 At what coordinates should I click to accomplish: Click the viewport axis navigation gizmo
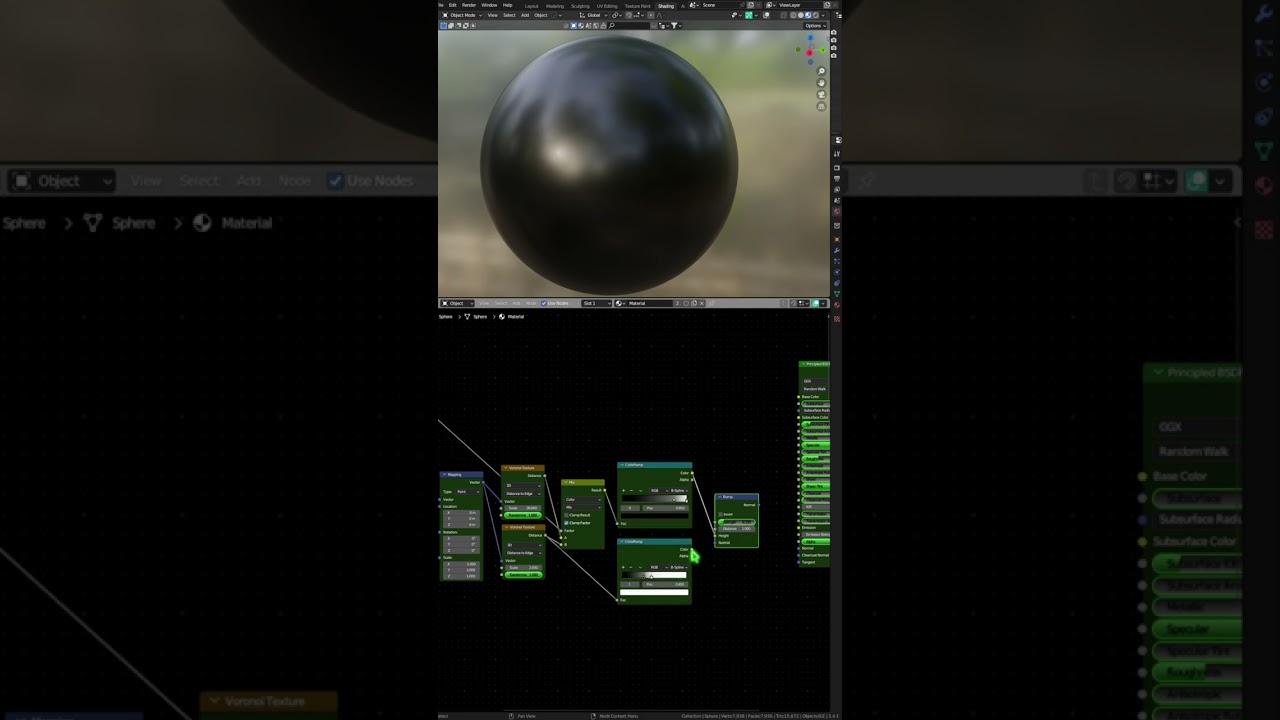pos(810,49)
